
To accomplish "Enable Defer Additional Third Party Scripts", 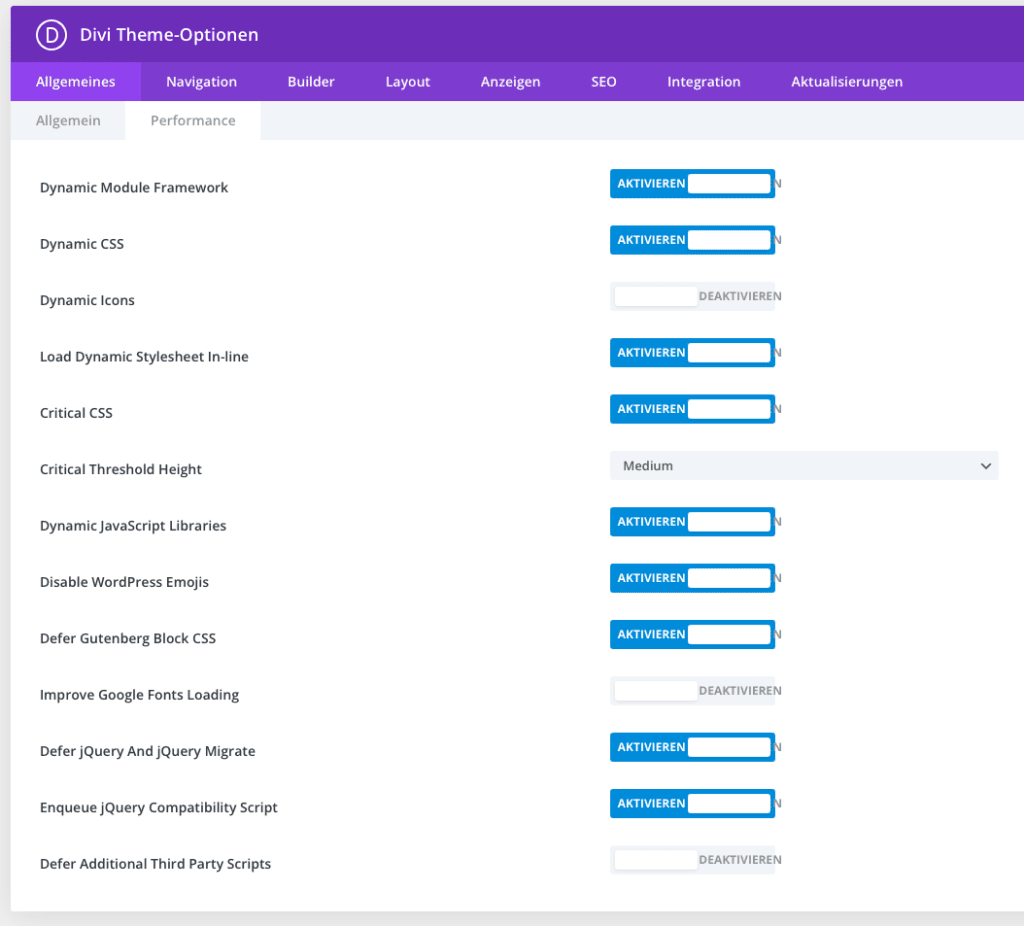I will tap(692, 859).
